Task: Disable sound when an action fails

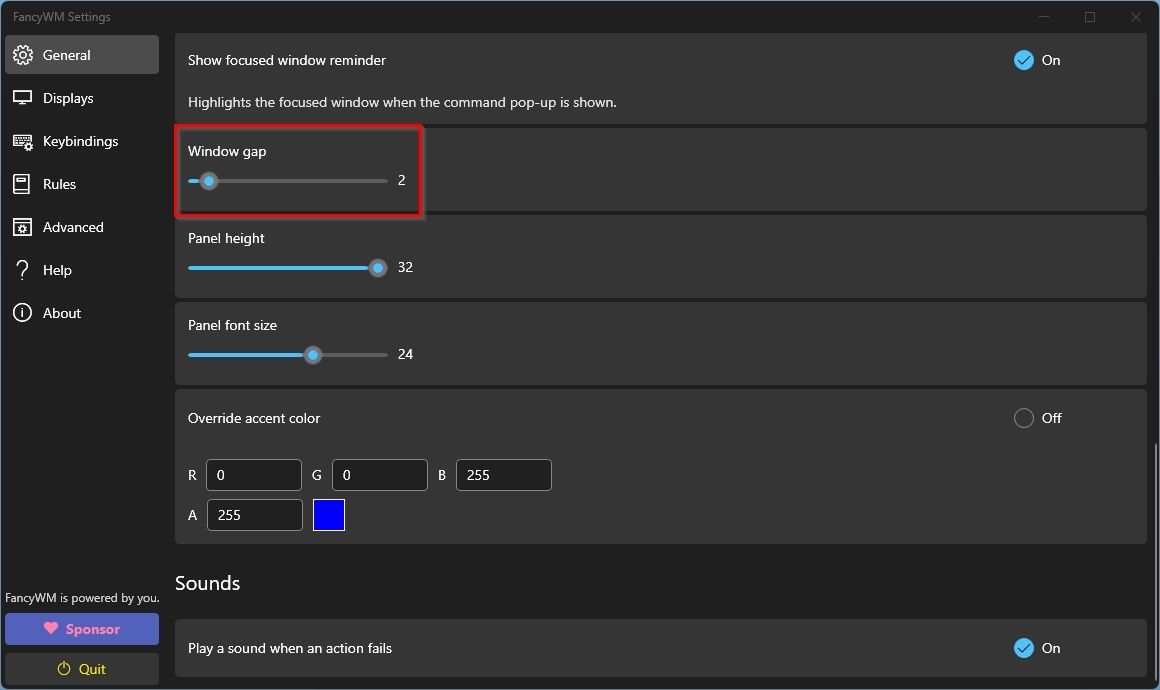Action: (x=1024, y=648)
